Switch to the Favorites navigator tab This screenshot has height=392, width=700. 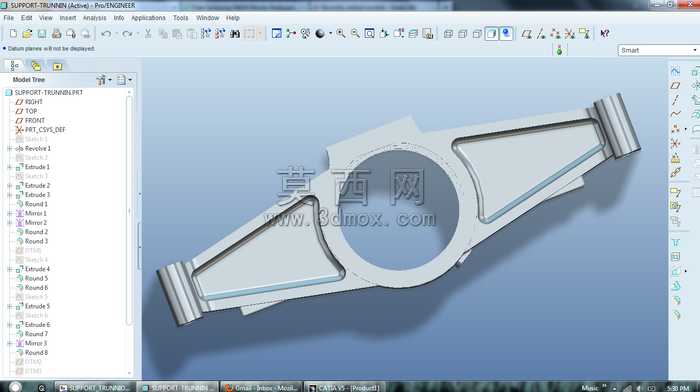click(x=57, y=67)
